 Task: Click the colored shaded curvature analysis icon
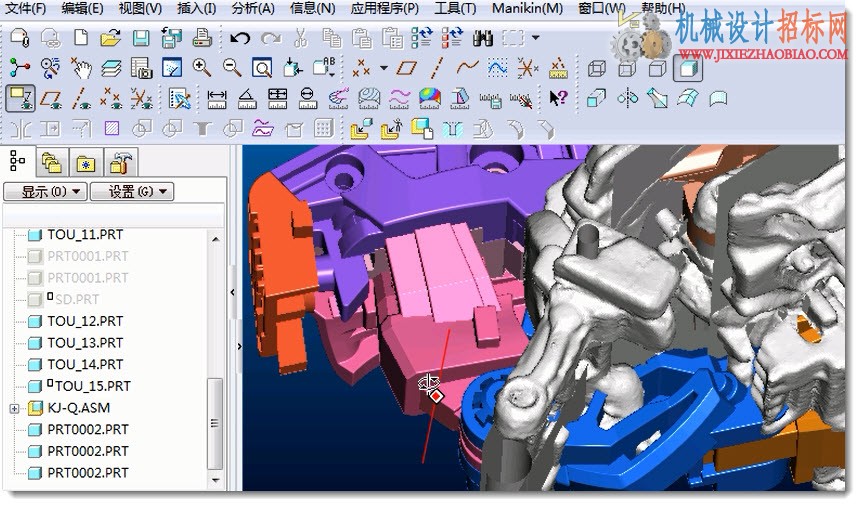pyautogui.click(x=429, y=99)
